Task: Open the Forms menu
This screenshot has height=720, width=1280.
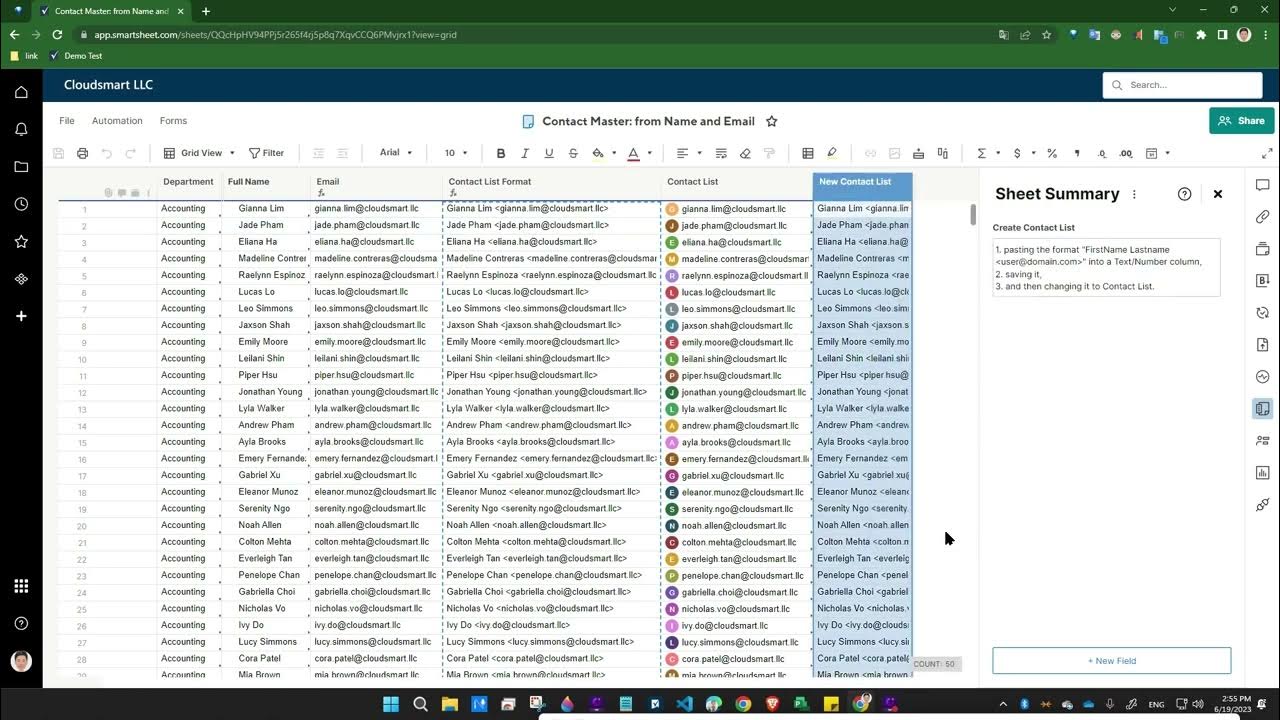Action: tap(173, 121)
